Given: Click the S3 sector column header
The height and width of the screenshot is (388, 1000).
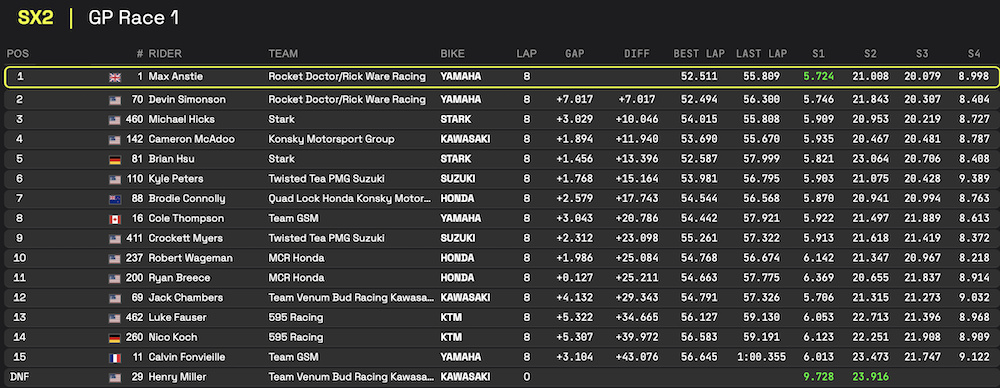Looking at the screenshot, I should coord(922,54).
